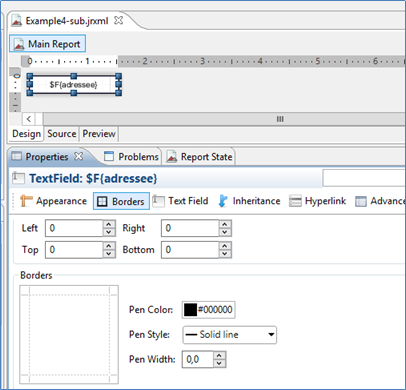The image size is (406, 390).
Task: Close the Properties view tab
Action: click(79, 156)
